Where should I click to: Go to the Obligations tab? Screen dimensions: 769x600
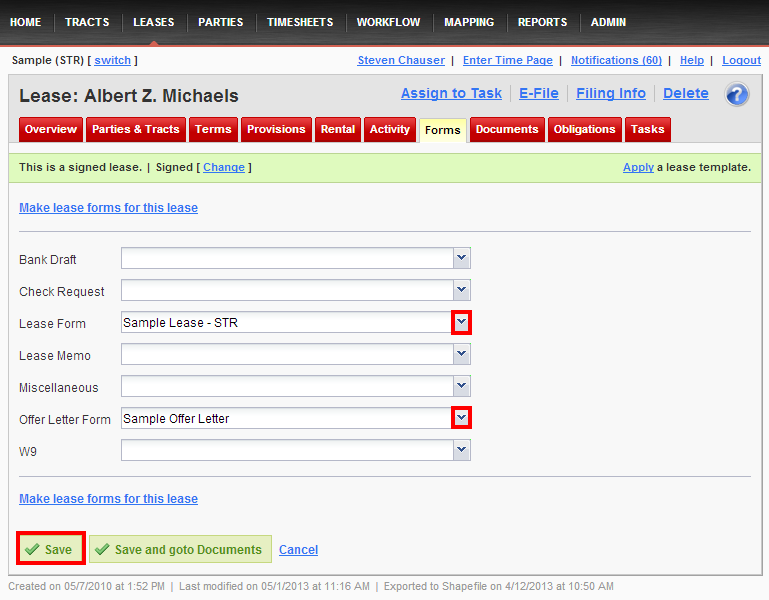pos(584,130)
